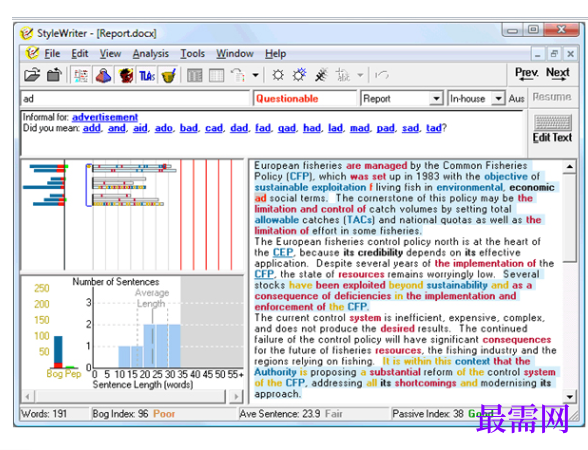Open the View menu

[110, 54]
